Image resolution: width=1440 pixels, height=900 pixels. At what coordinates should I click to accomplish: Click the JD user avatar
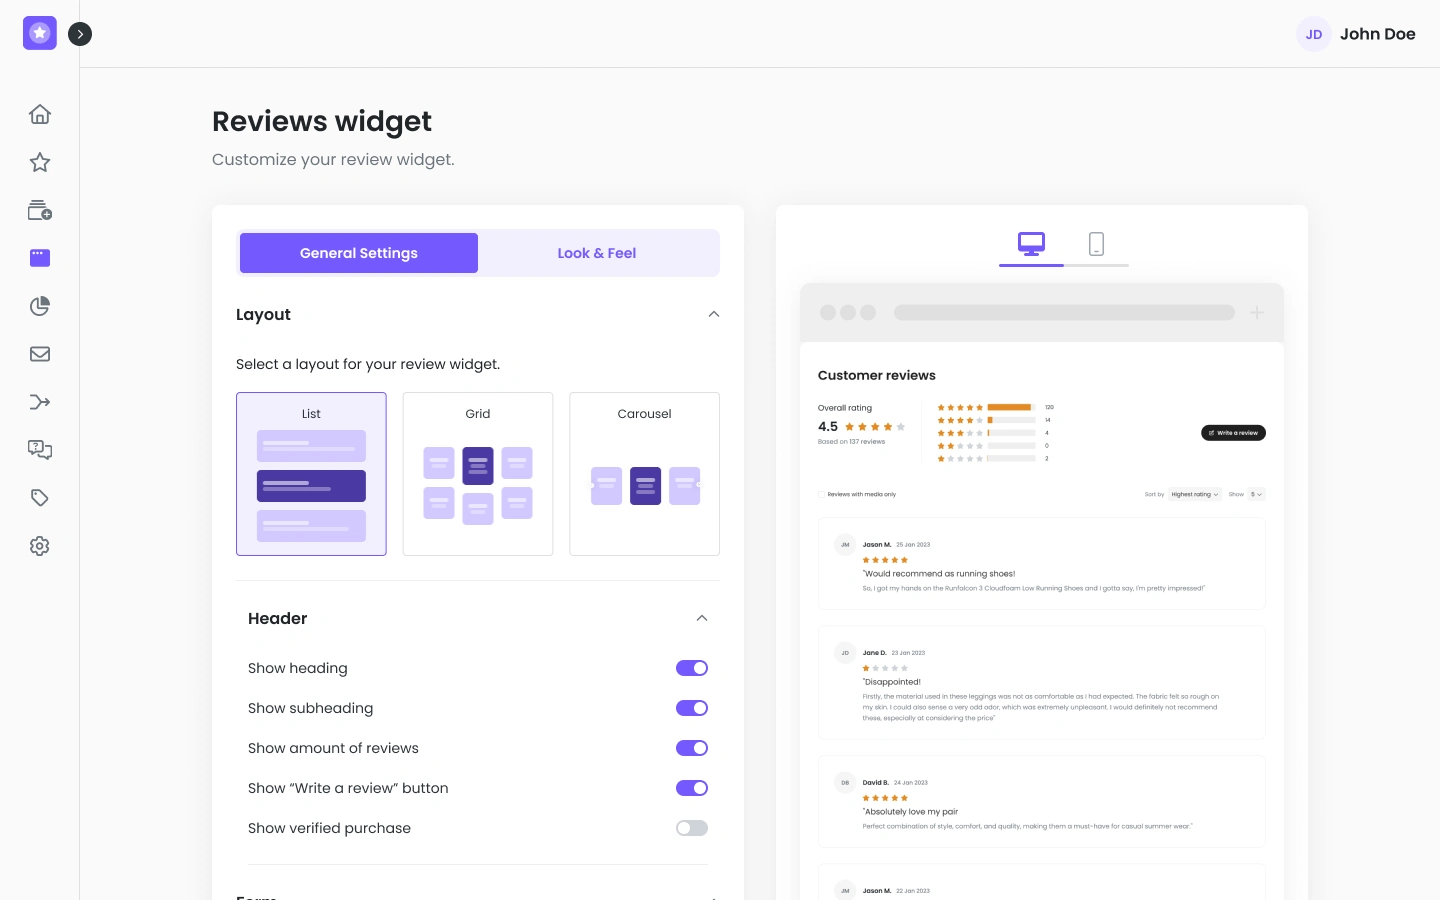click(x=1314, y=34)
